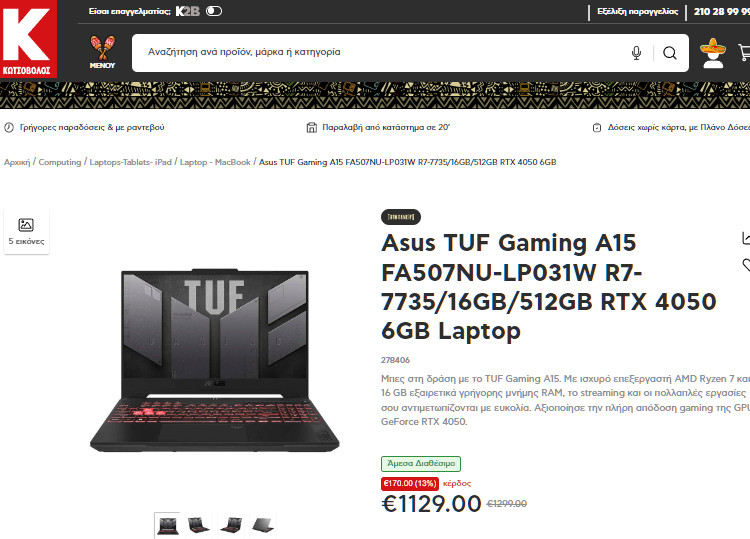Open the ΜΕΝΟΥ maracas menu icon
The image size is (750, 539).
pos(102,52)
